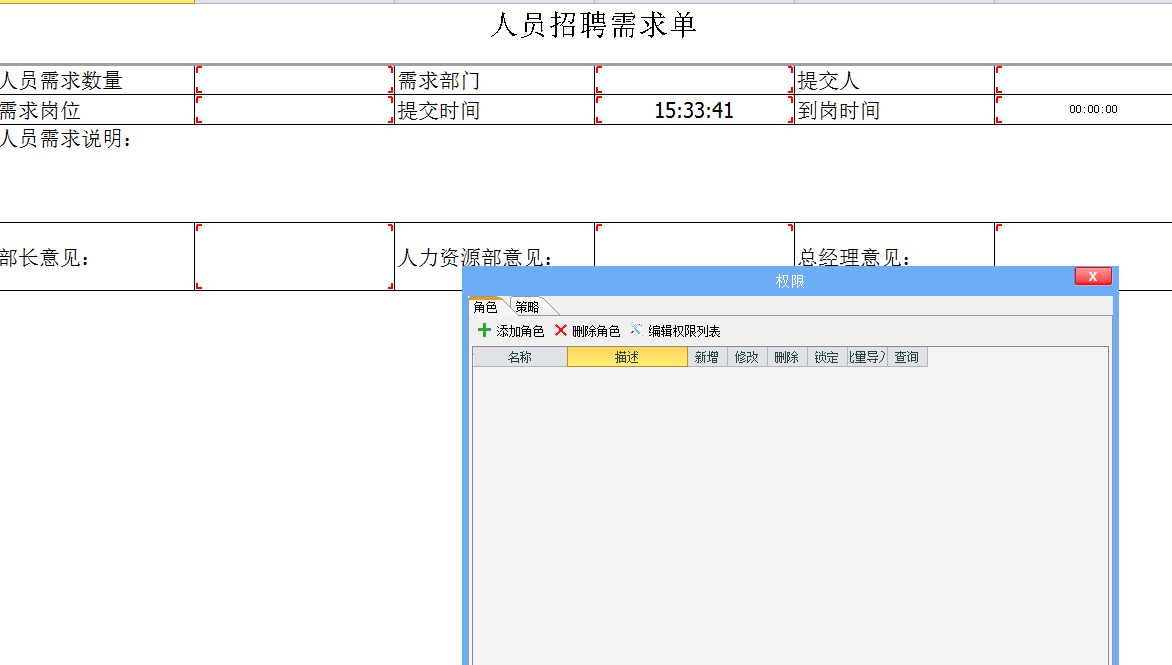Image resolution: width=1172 pixels, height=665 pixels.
Task: Click the 到岗时间 field showing 00:00:00
Action: [x=1084, y=110]
